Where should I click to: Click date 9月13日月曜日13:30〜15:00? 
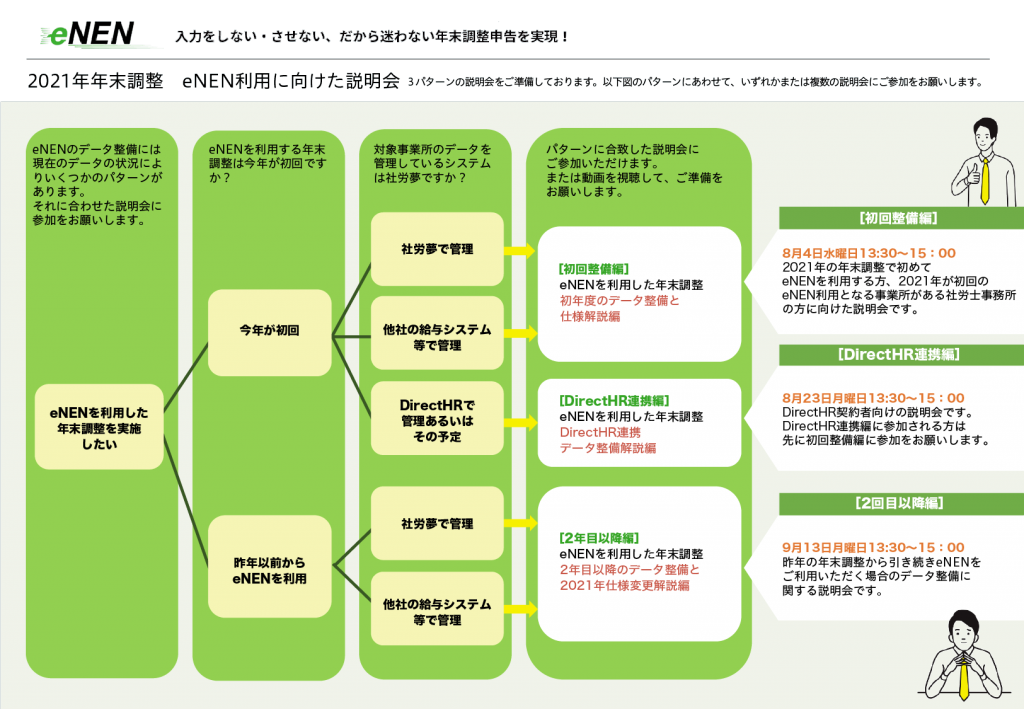[x=873, y=548]
